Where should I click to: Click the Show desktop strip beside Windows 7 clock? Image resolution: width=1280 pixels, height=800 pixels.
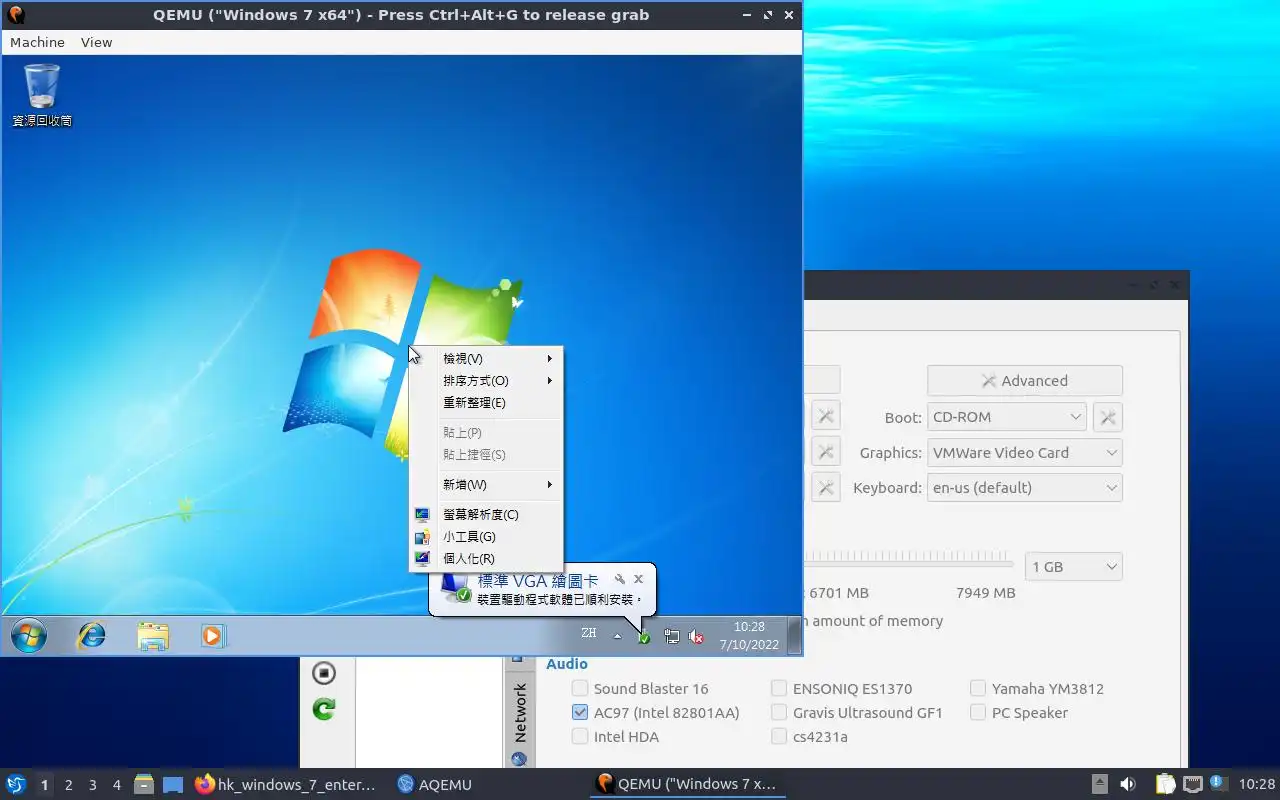pyautogui.click(x=794, y=635)
